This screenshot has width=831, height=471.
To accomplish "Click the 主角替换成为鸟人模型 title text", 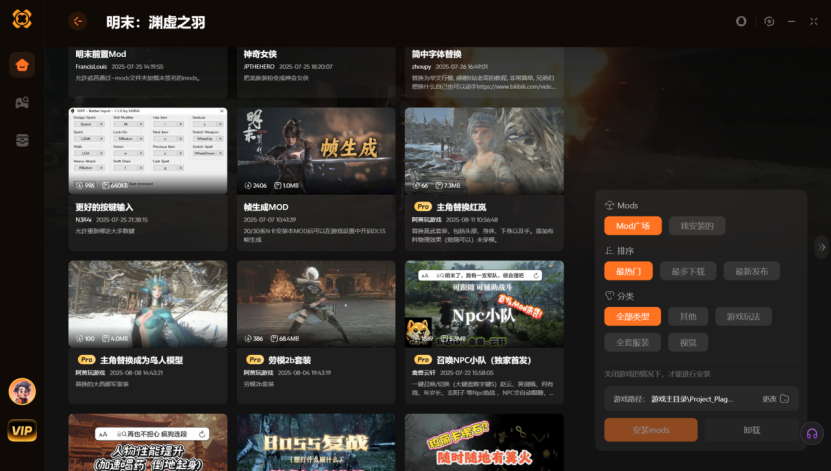I will (x=142, y=360).
